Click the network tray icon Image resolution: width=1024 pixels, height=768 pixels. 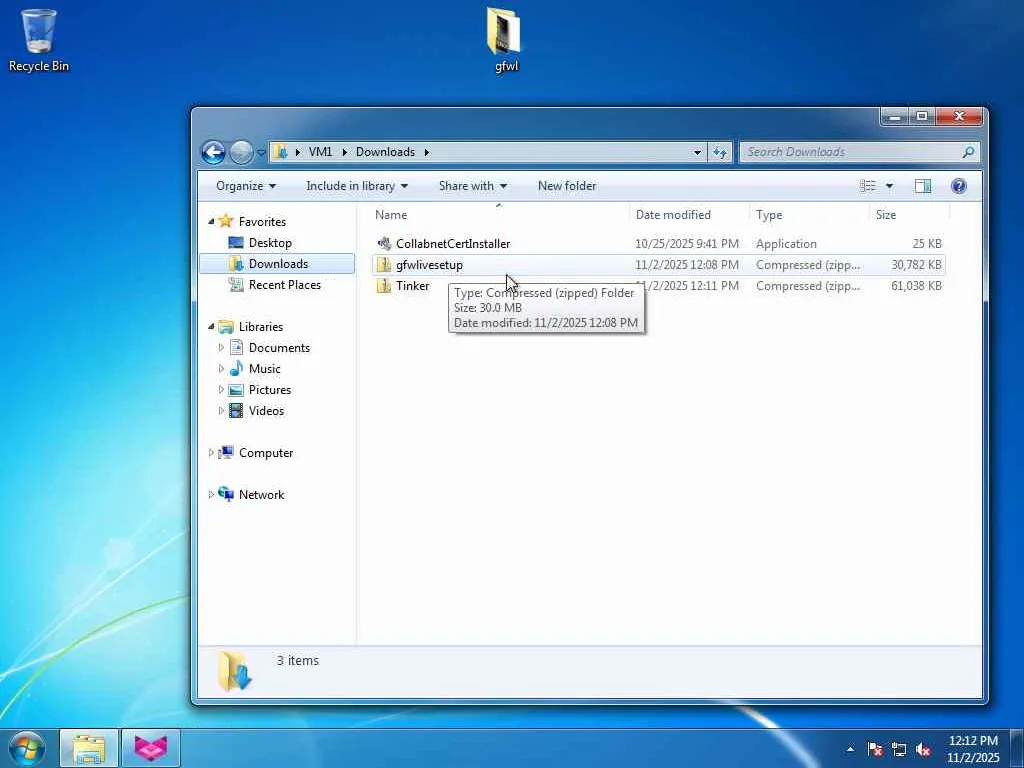tap(899, 749)
